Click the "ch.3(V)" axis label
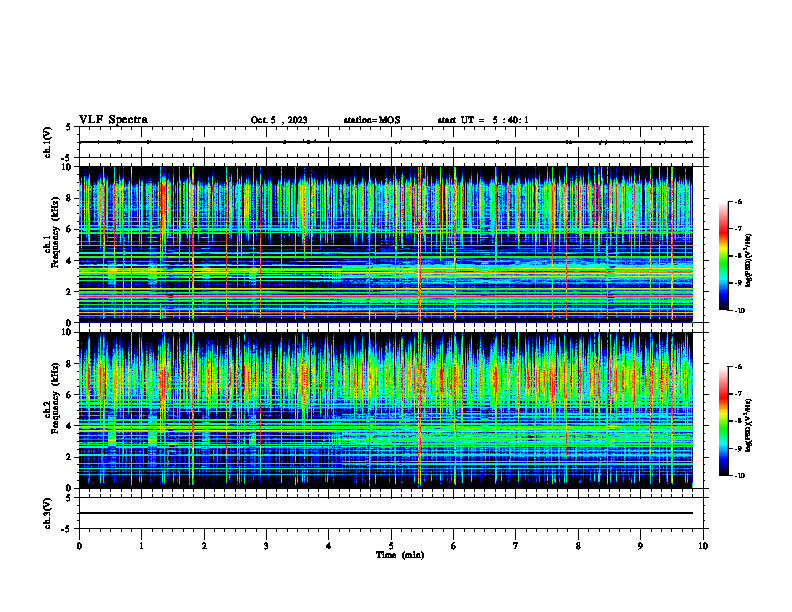 pyautogui.click(x=48, y=514)
